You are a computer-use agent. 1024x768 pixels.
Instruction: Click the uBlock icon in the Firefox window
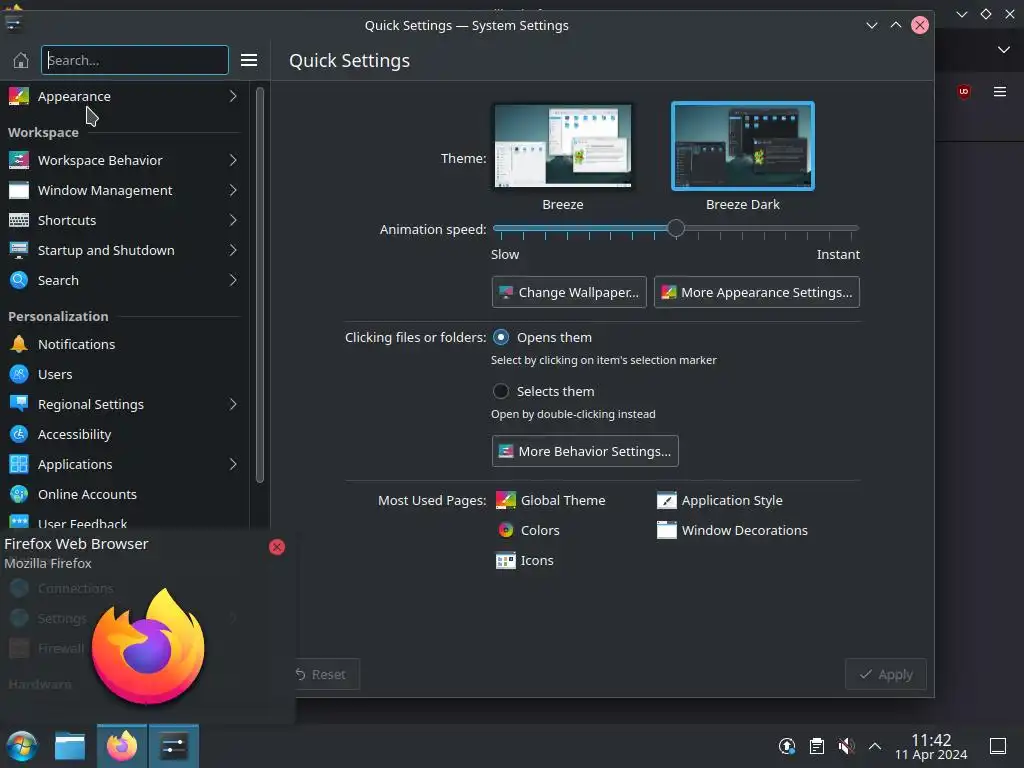pyautogui.click(x=964, y=91)
